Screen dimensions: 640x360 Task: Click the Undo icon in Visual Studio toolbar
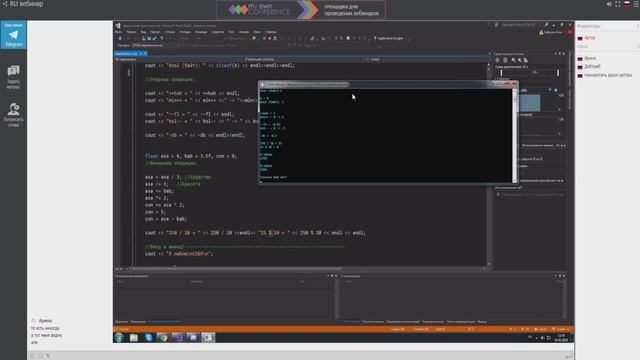point(162,38)
